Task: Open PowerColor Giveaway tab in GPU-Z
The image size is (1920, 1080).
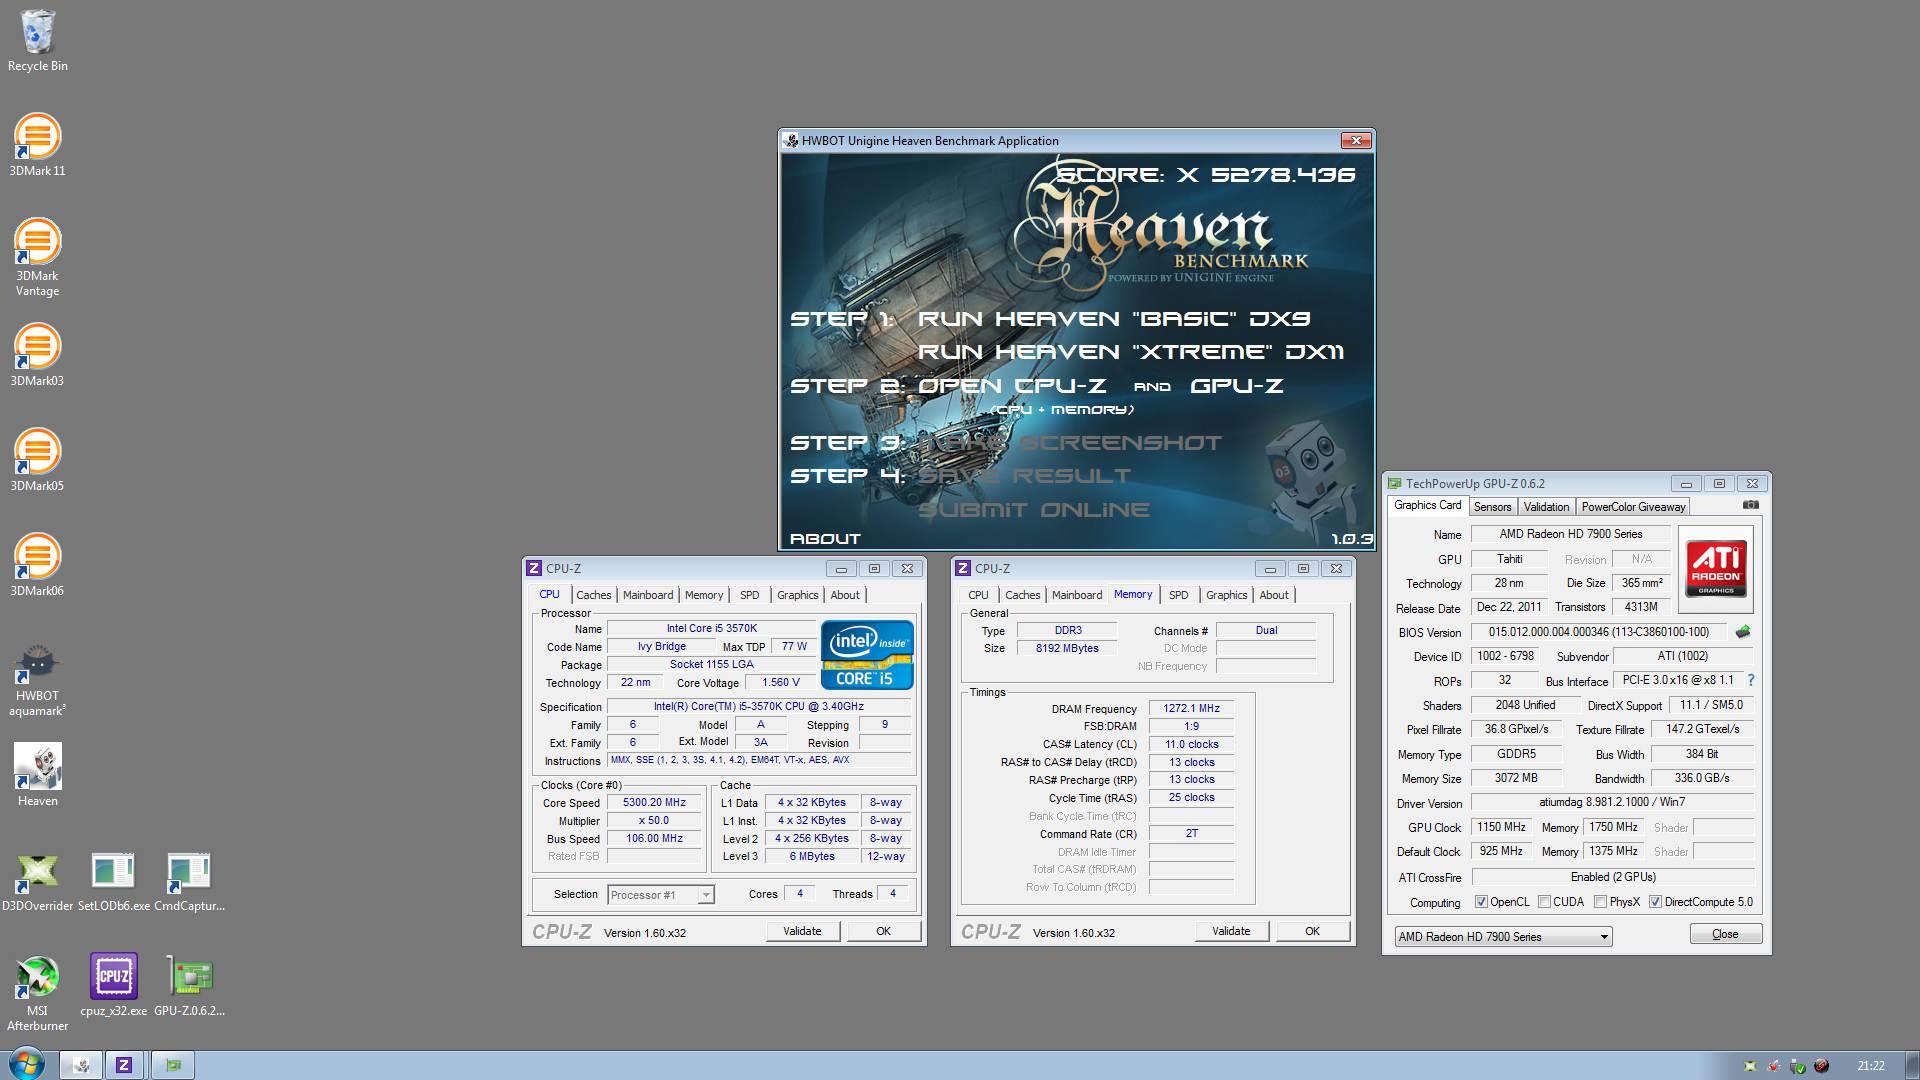Action: click(x=1633, y=507)
